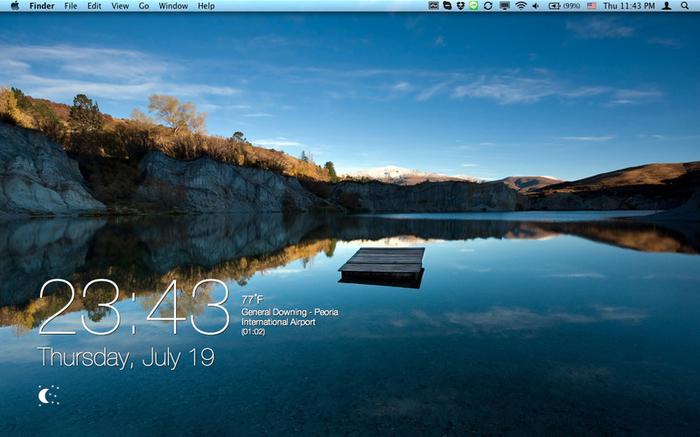Open the AirPlay display mirroring icon
The image size is (700, 437).
coord(504,6)
